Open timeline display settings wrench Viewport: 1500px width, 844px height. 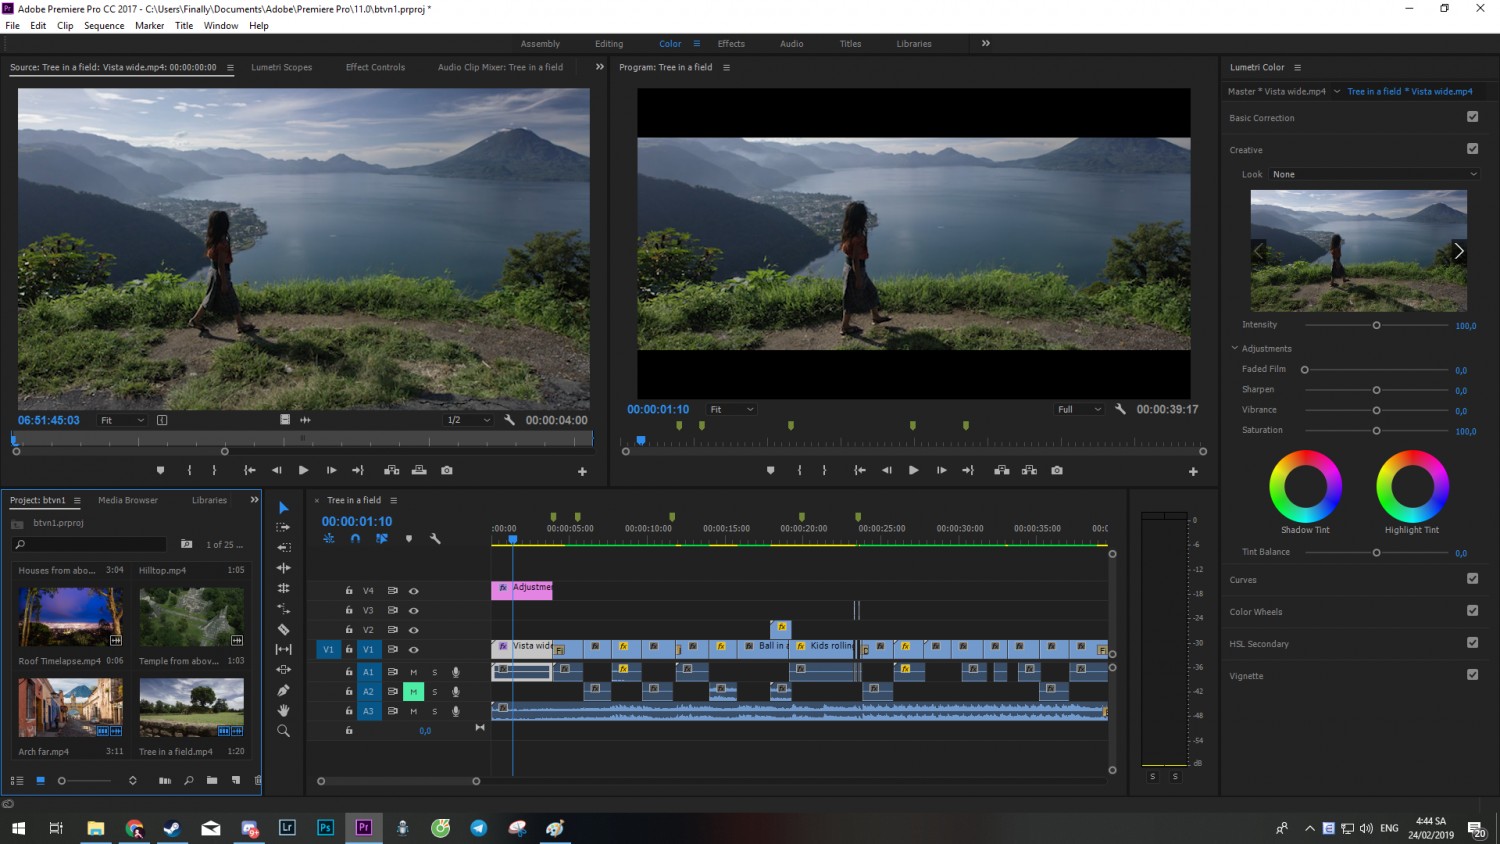435,539
